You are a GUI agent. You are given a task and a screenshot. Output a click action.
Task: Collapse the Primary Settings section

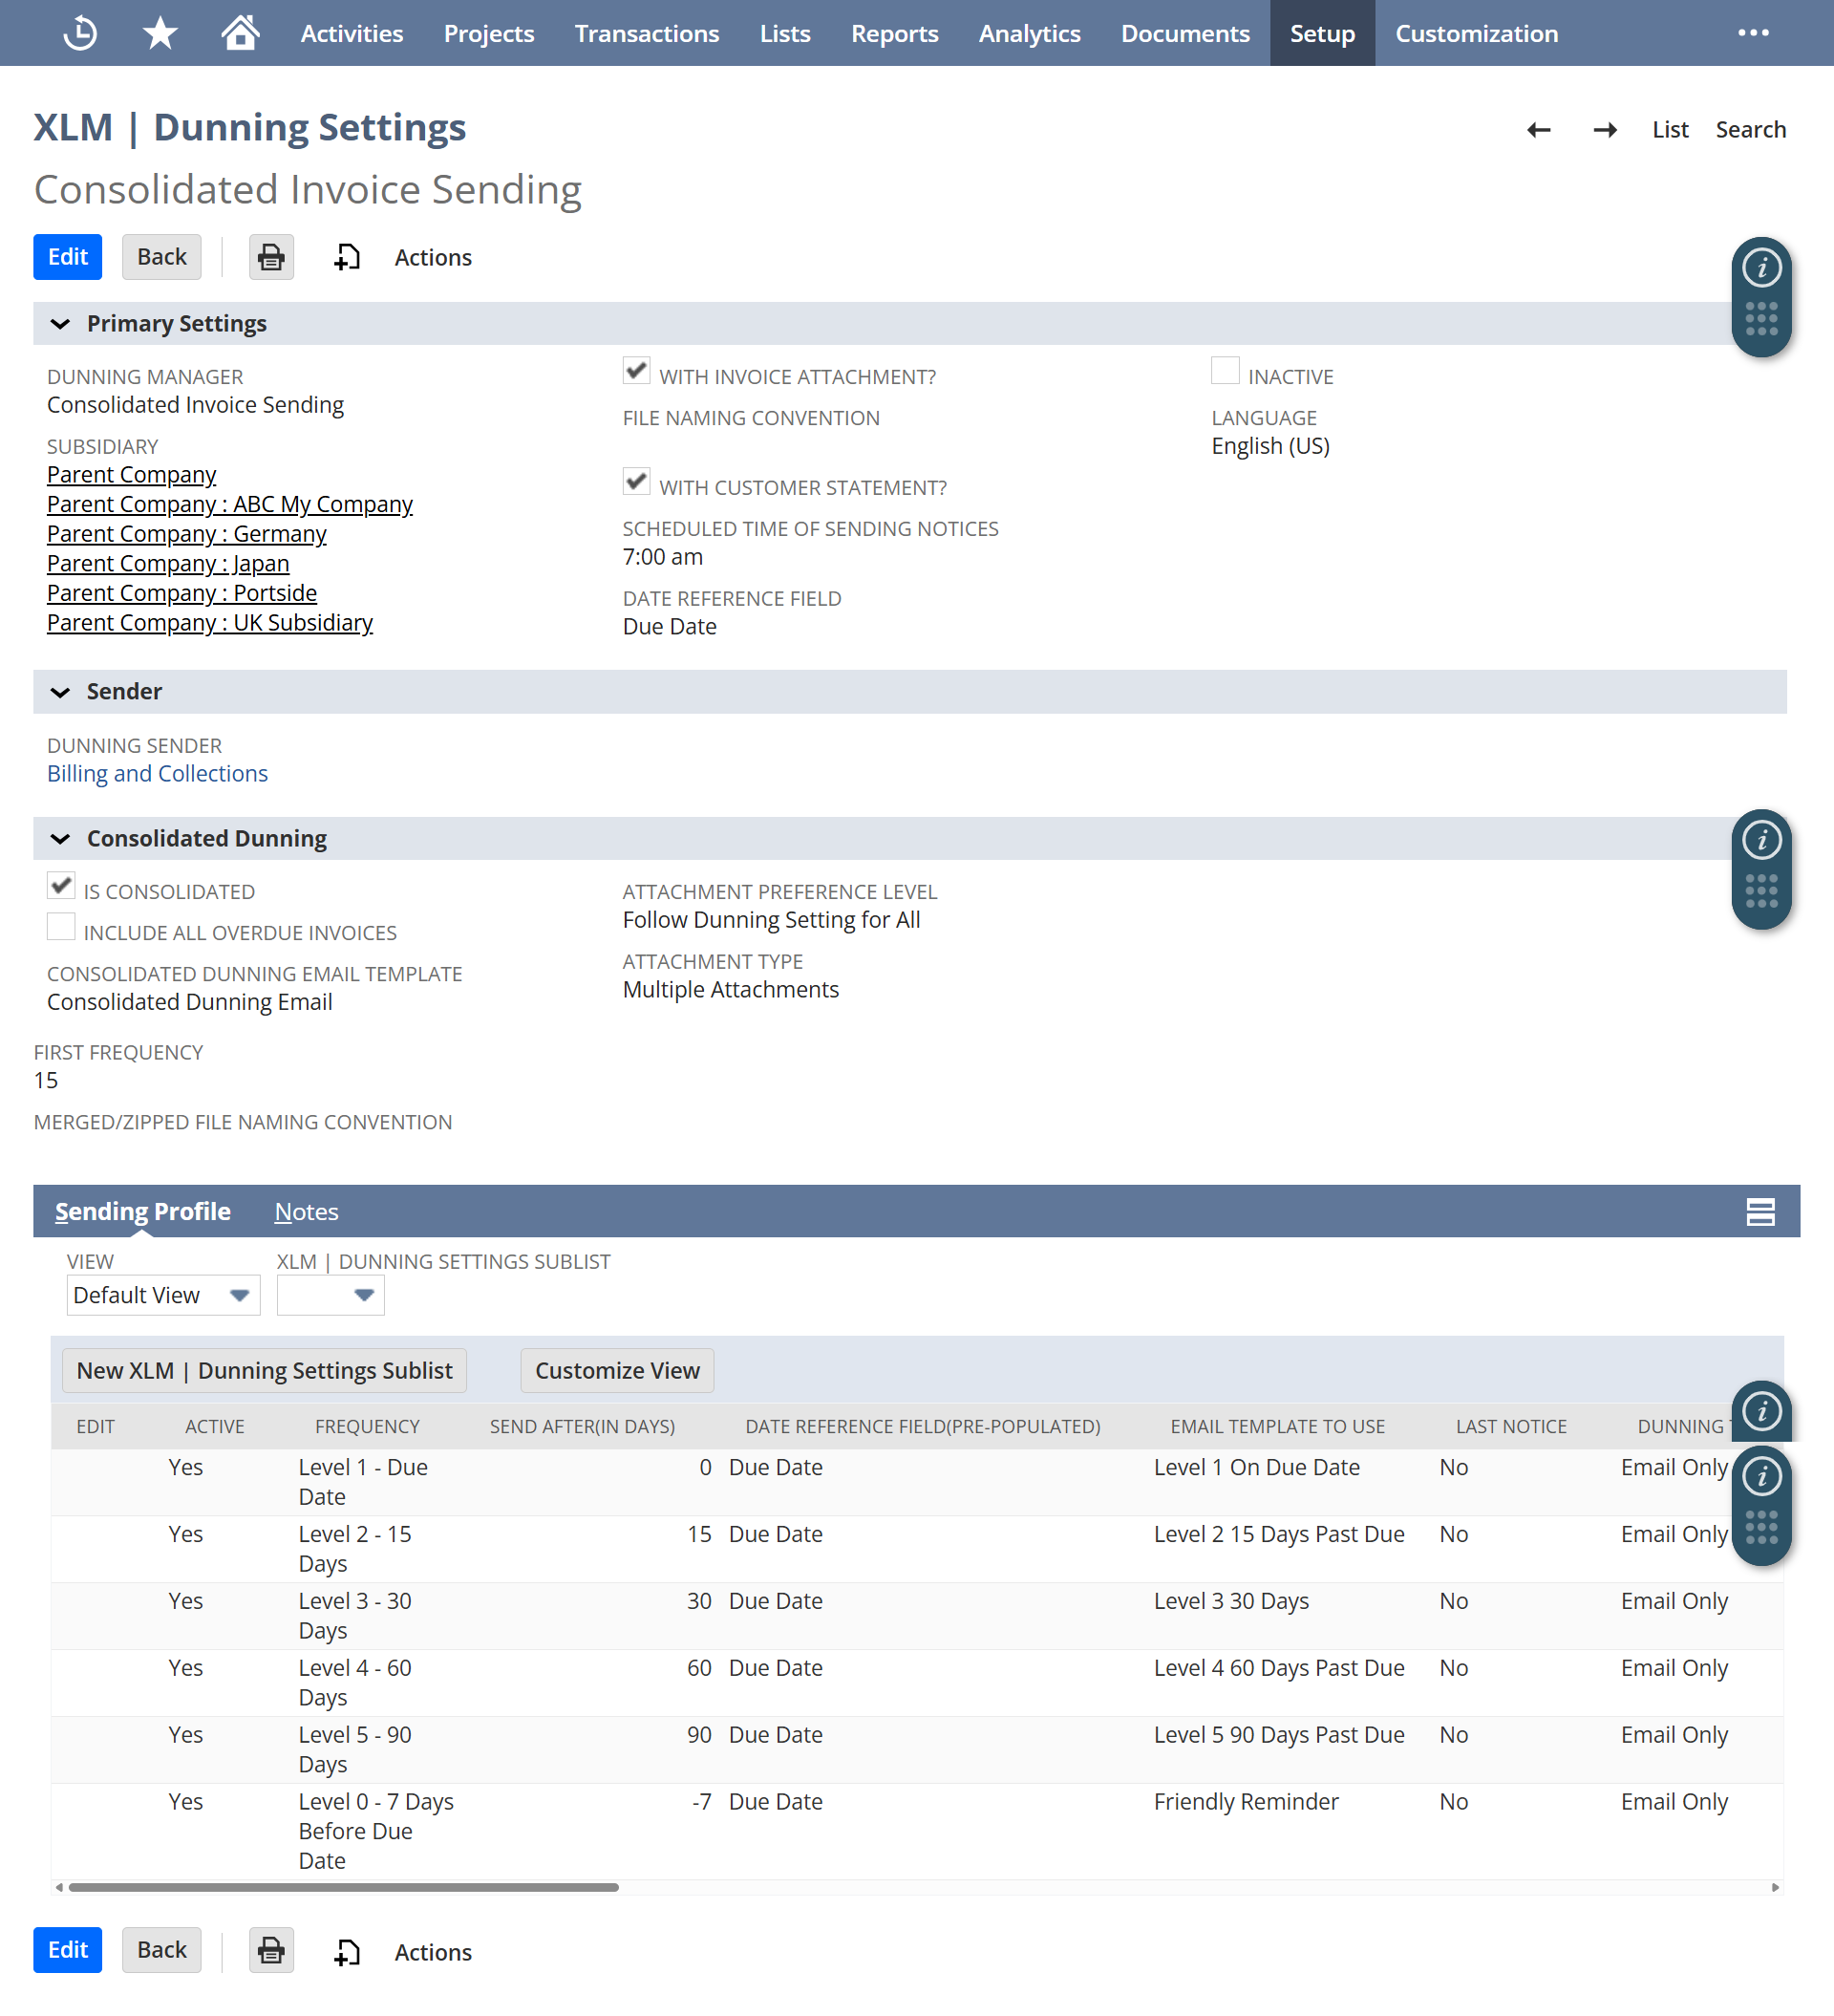pyautogui.click(x=60, y=324)
